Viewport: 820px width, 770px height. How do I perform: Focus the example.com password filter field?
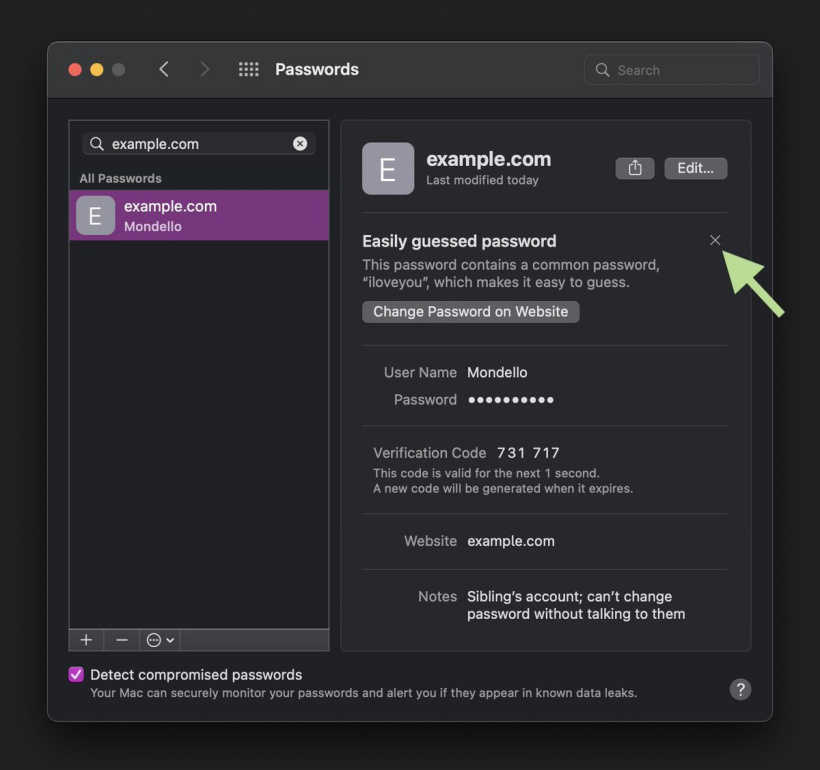point(199,144)
